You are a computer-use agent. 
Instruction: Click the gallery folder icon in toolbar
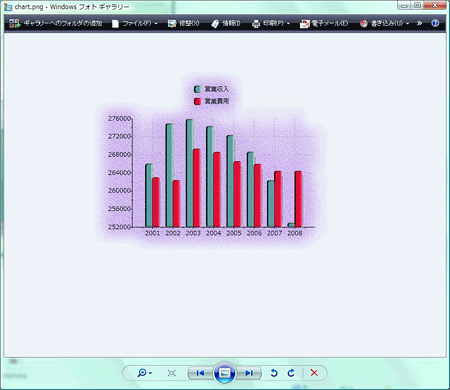(15, 23)
